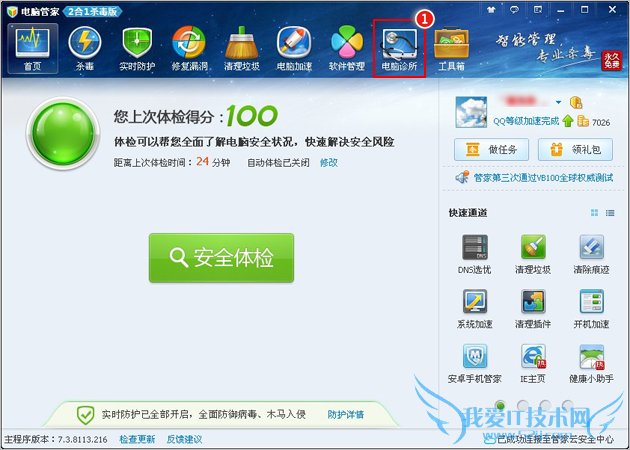The height and width of the screenshot is (450, 630).
Task: Click the QQ等级加速完成 link
Action: [526, 121]
